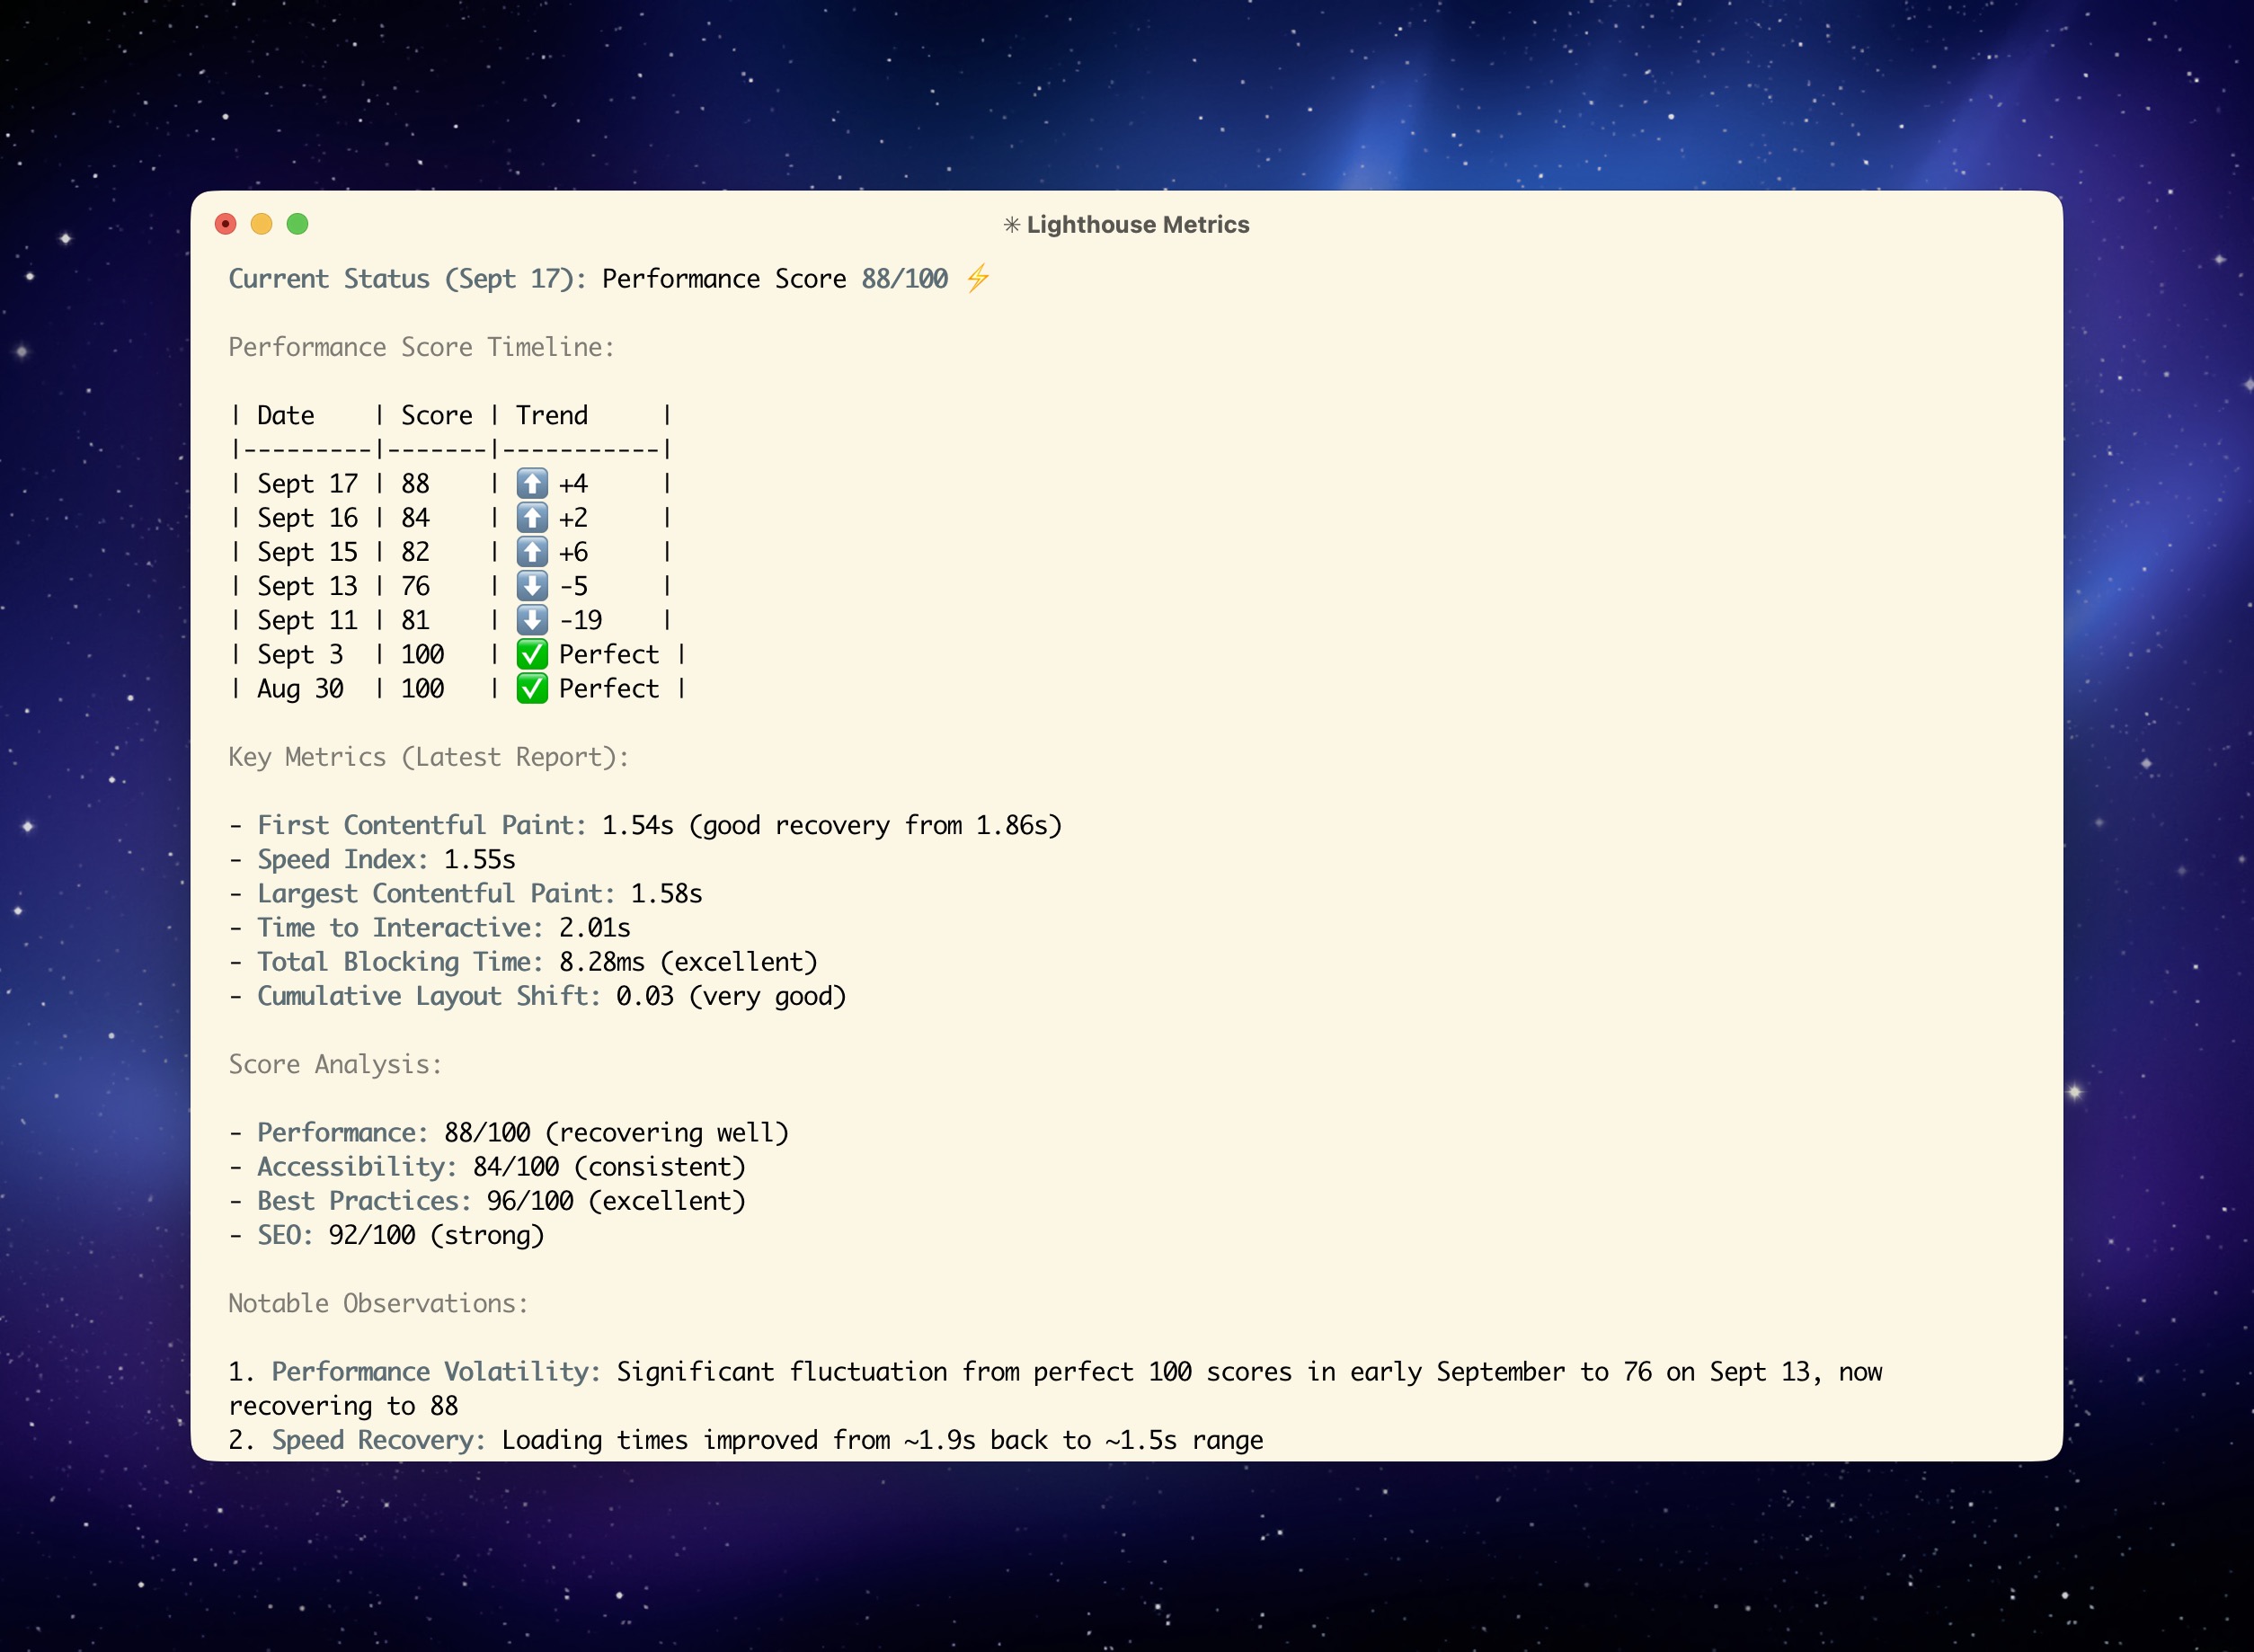Click the down arrow icon in Sept 11 row
Image resolution: width=2254 pixels, height=1652 pixels.
coord(532,620)
